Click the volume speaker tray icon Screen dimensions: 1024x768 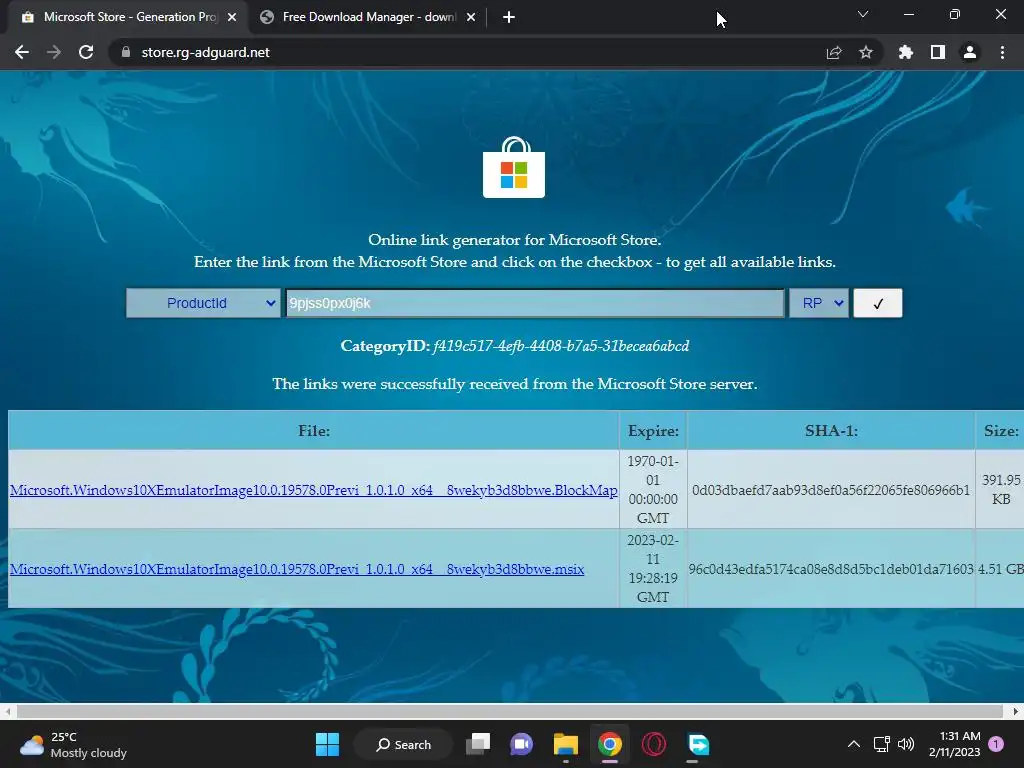pos(906,744)
